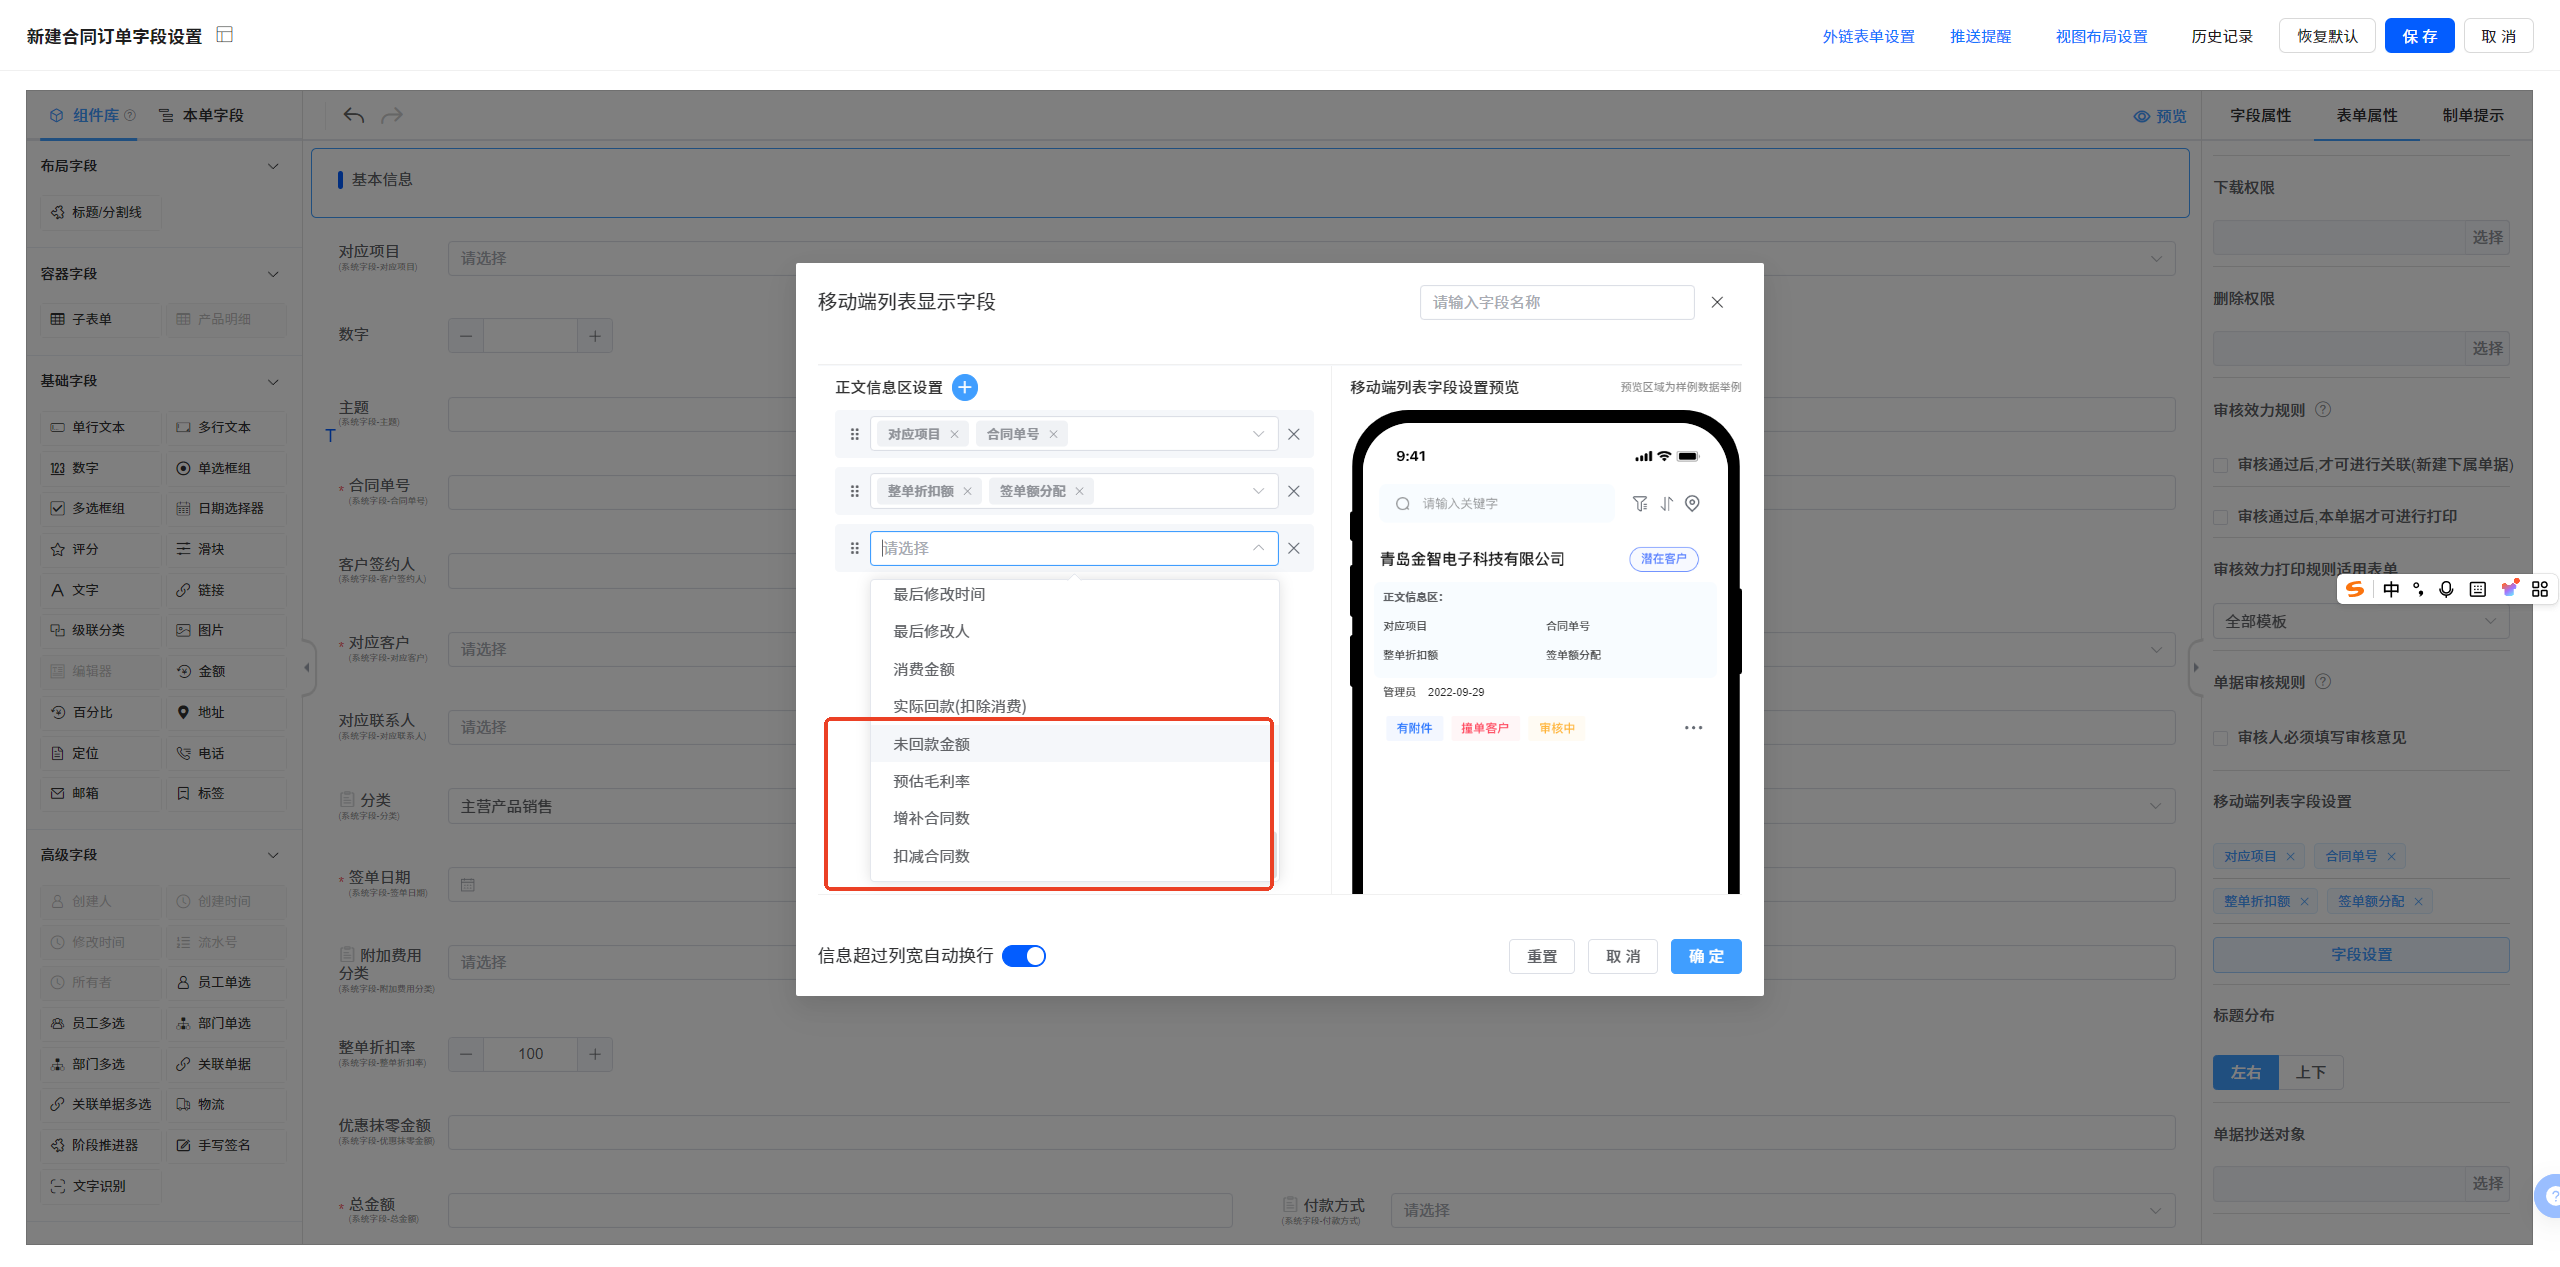Collapse the 基础字段 section

point(273,381)
